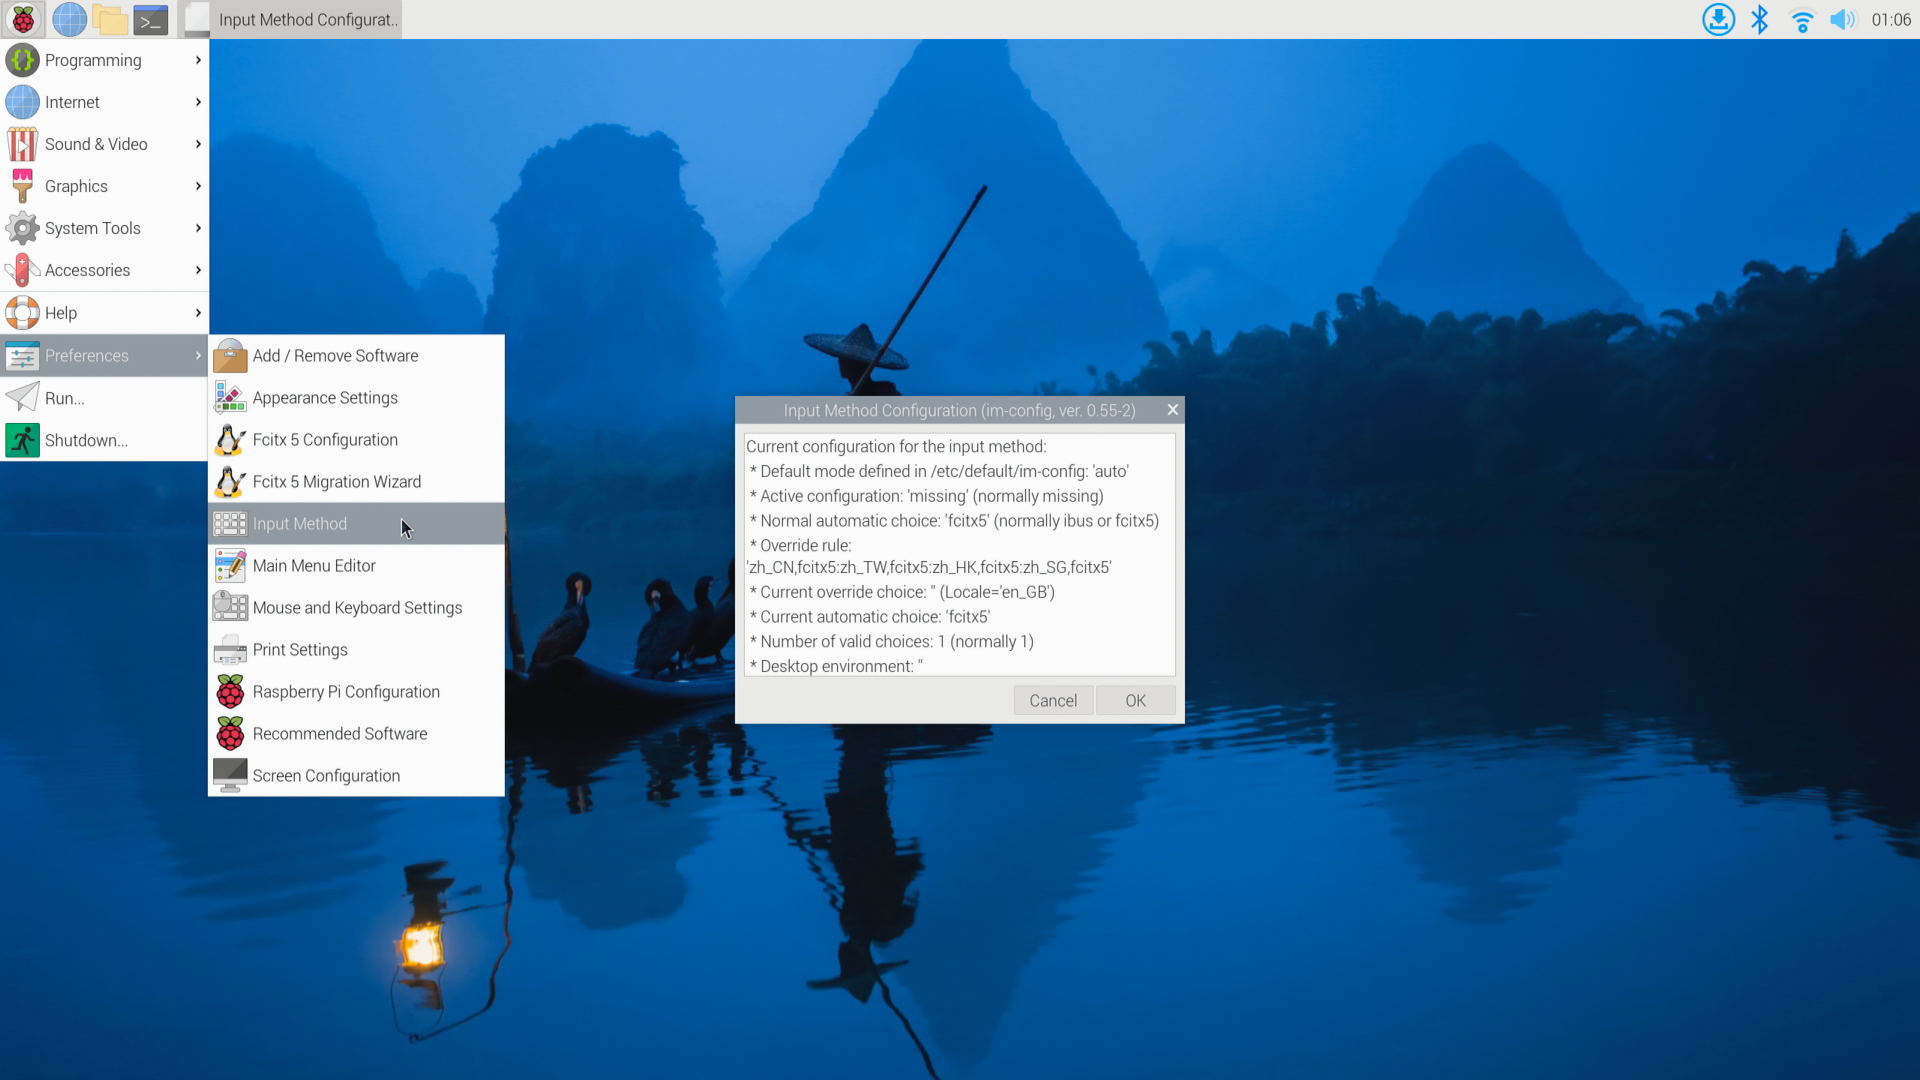Open the Raspberry Pi main menu icon
Viewport: 1920px width, 1080px height.
[x=22, y=19]
